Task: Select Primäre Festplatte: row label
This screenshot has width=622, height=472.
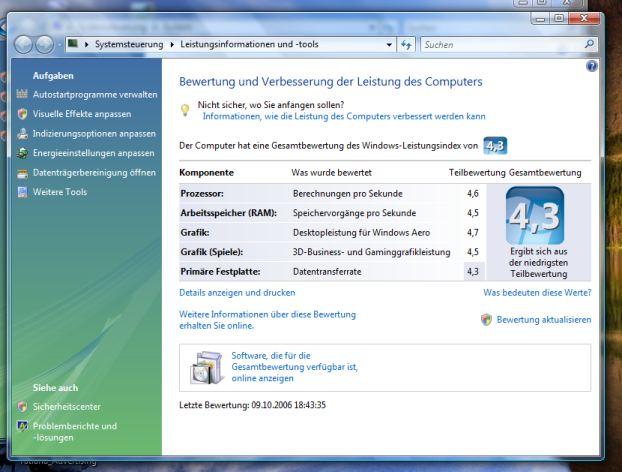Action: click(220, 272)
